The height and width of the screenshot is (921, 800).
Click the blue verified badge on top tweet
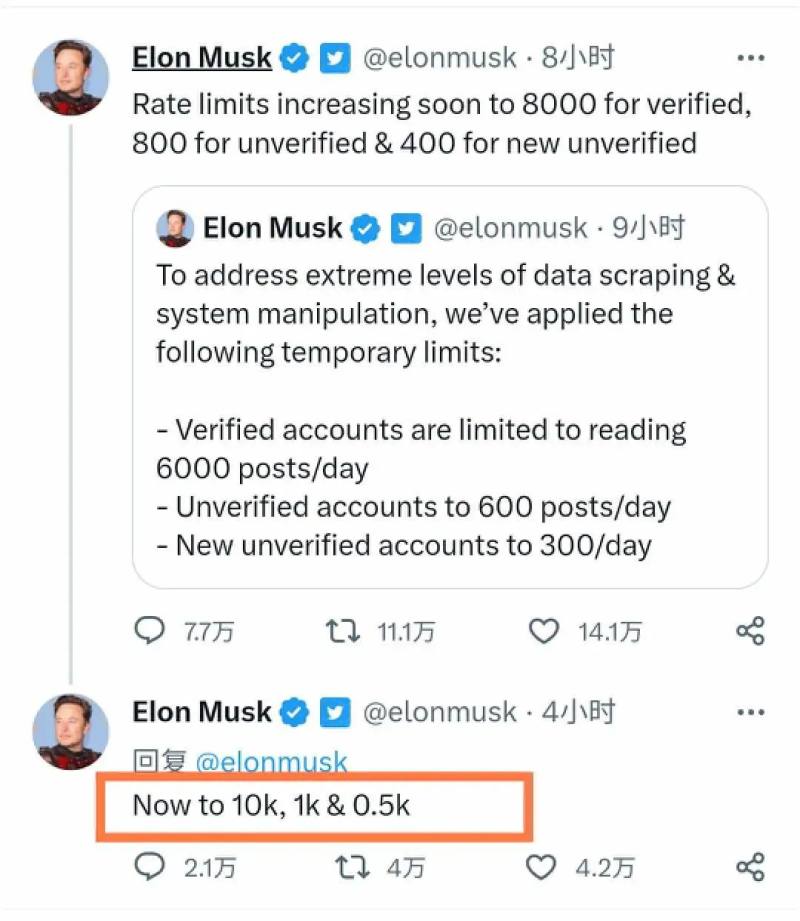pyautogui.click(x=293, y=59)
